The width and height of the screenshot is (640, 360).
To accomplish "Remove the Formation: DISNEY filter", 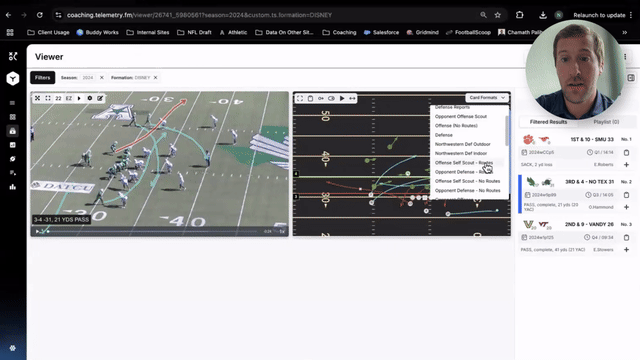I will coord(156,78).
